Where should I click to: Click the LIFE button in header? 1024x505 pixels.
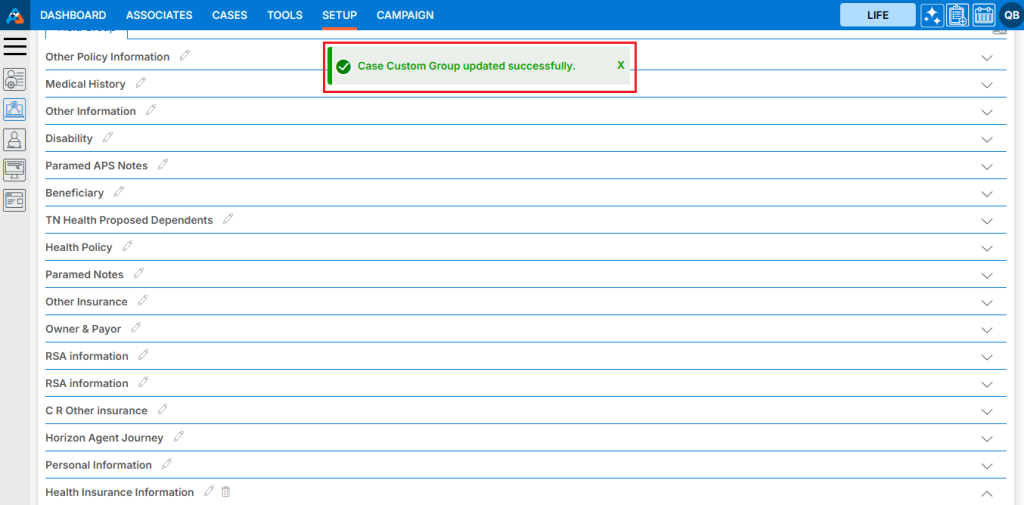[877, 15]
